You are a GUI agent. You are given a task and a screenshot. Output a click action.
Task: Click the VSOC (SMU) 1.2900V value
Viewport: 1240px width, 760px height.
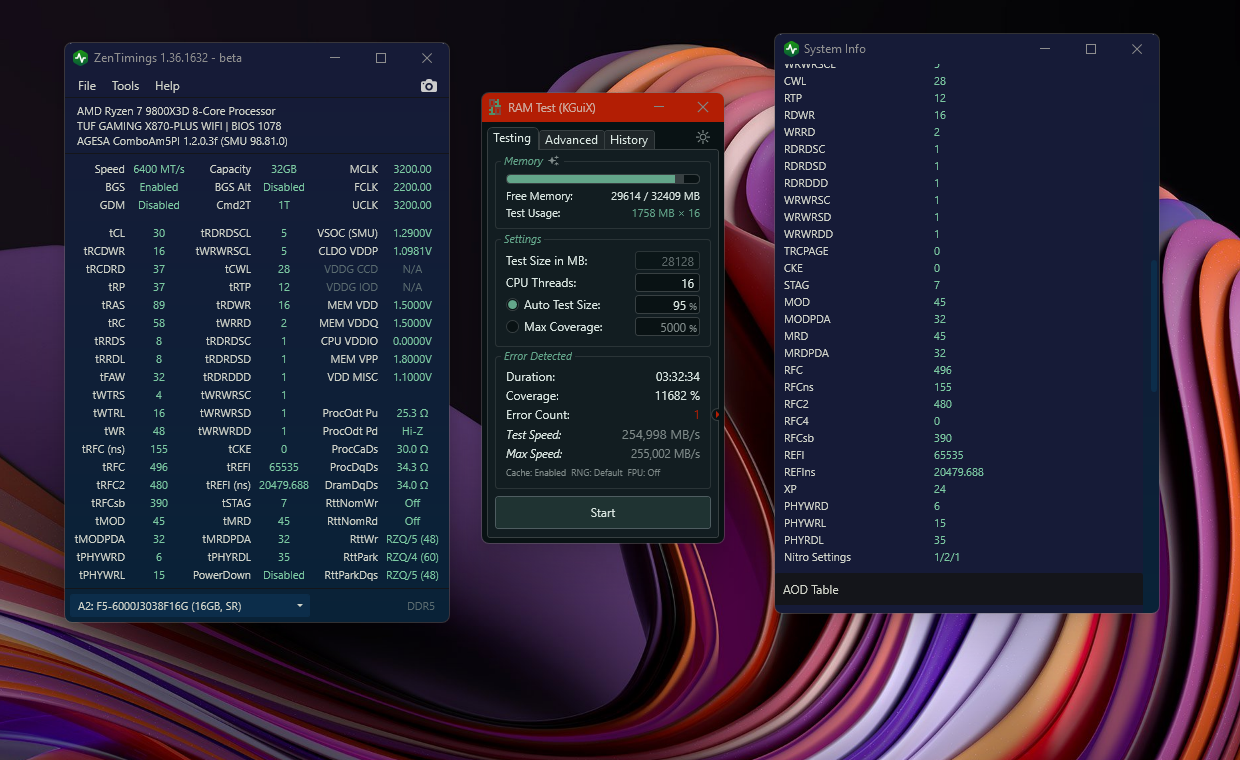[x=412, y=233]
